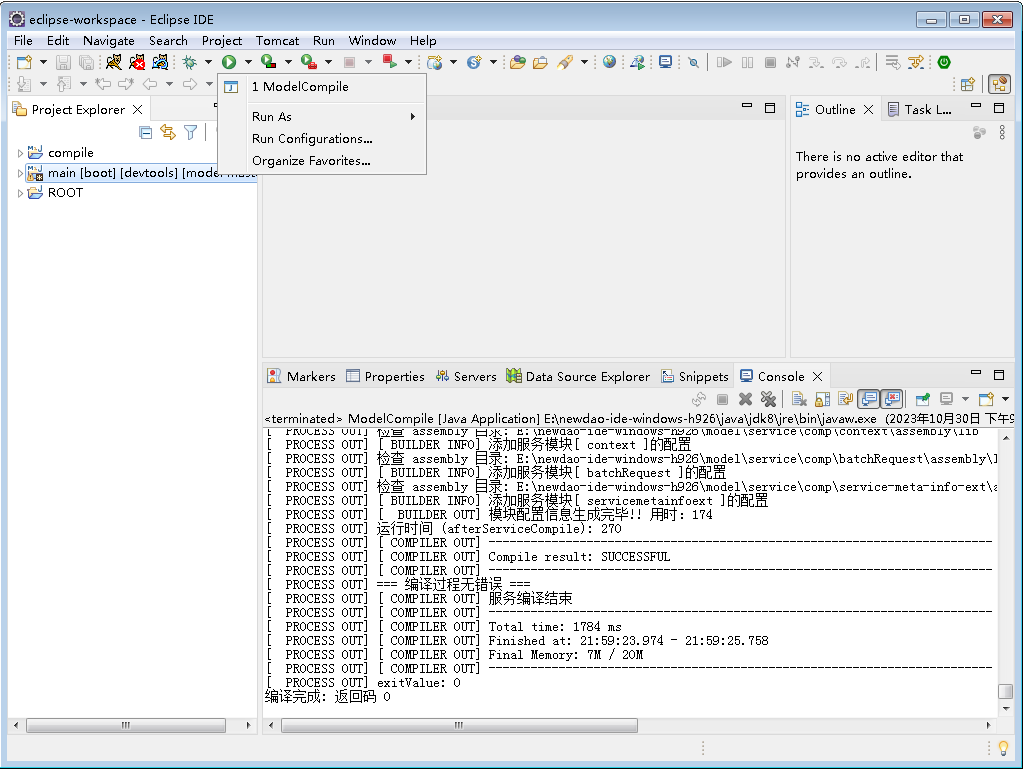Click the Project Explorer filter funnel icon
Image resolution: width=1023 pixels, height=770 pixels.
click(191, 133)
